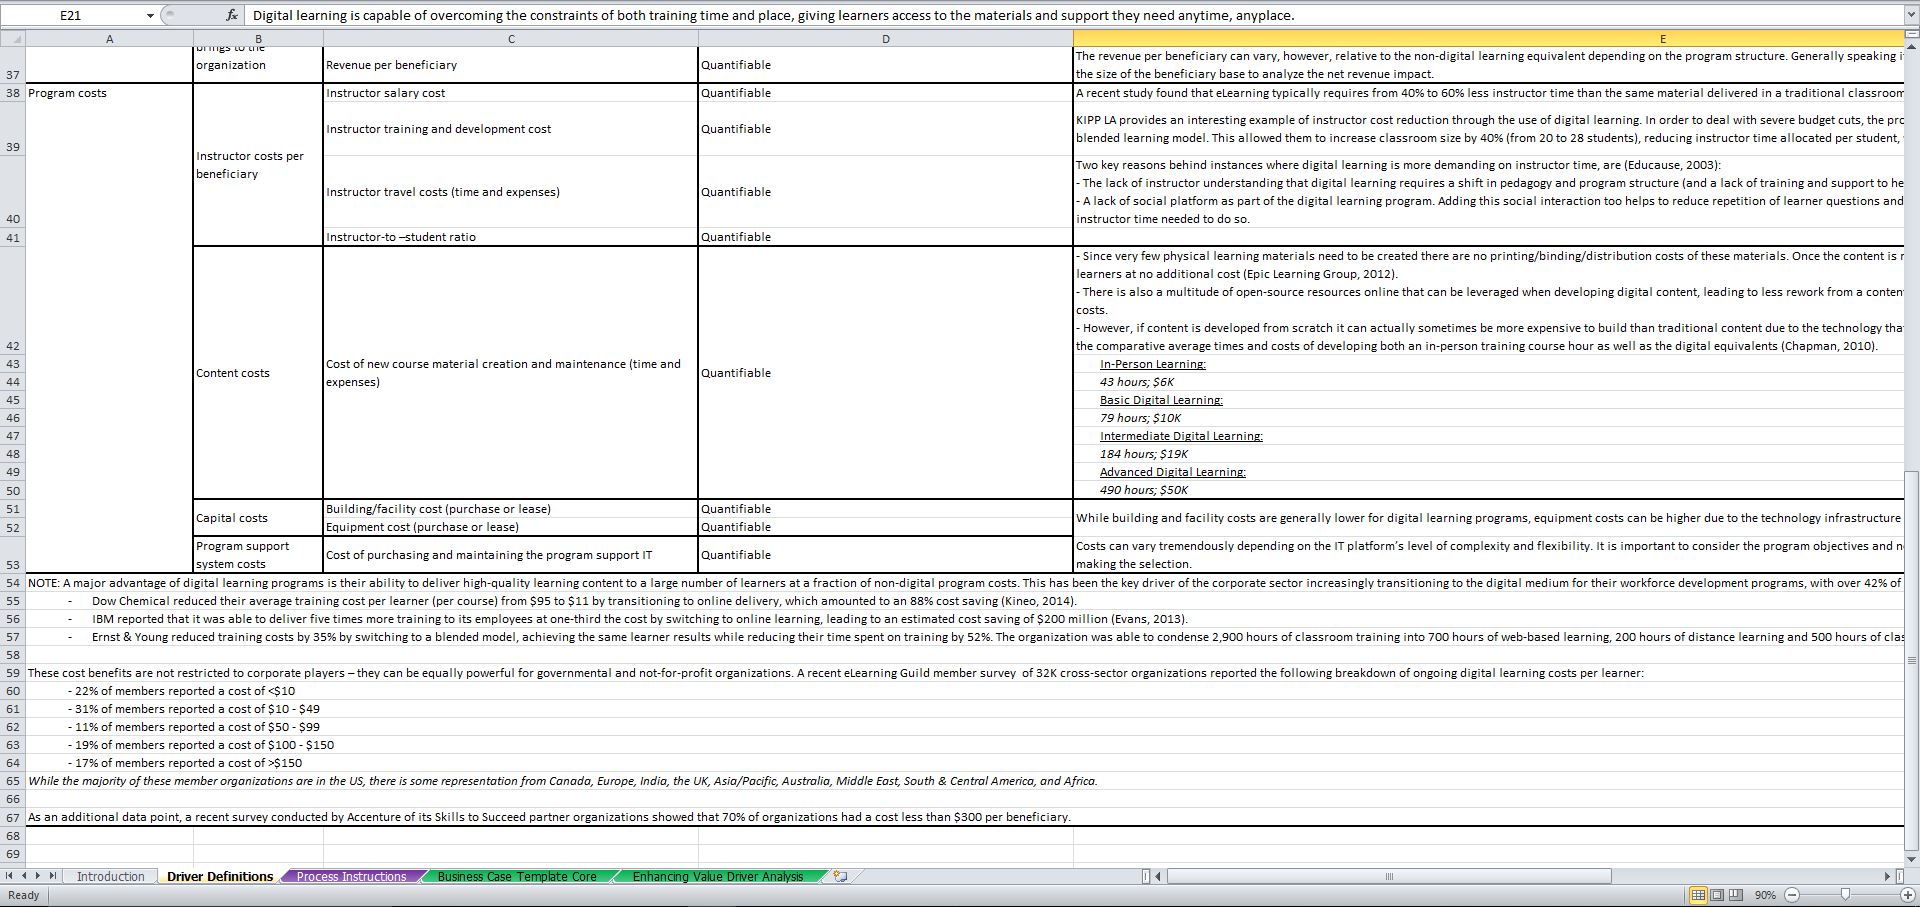Select 'Intermediate Digital Learning:' cell
The image size is (1920, 907).
click(1488, 436)
